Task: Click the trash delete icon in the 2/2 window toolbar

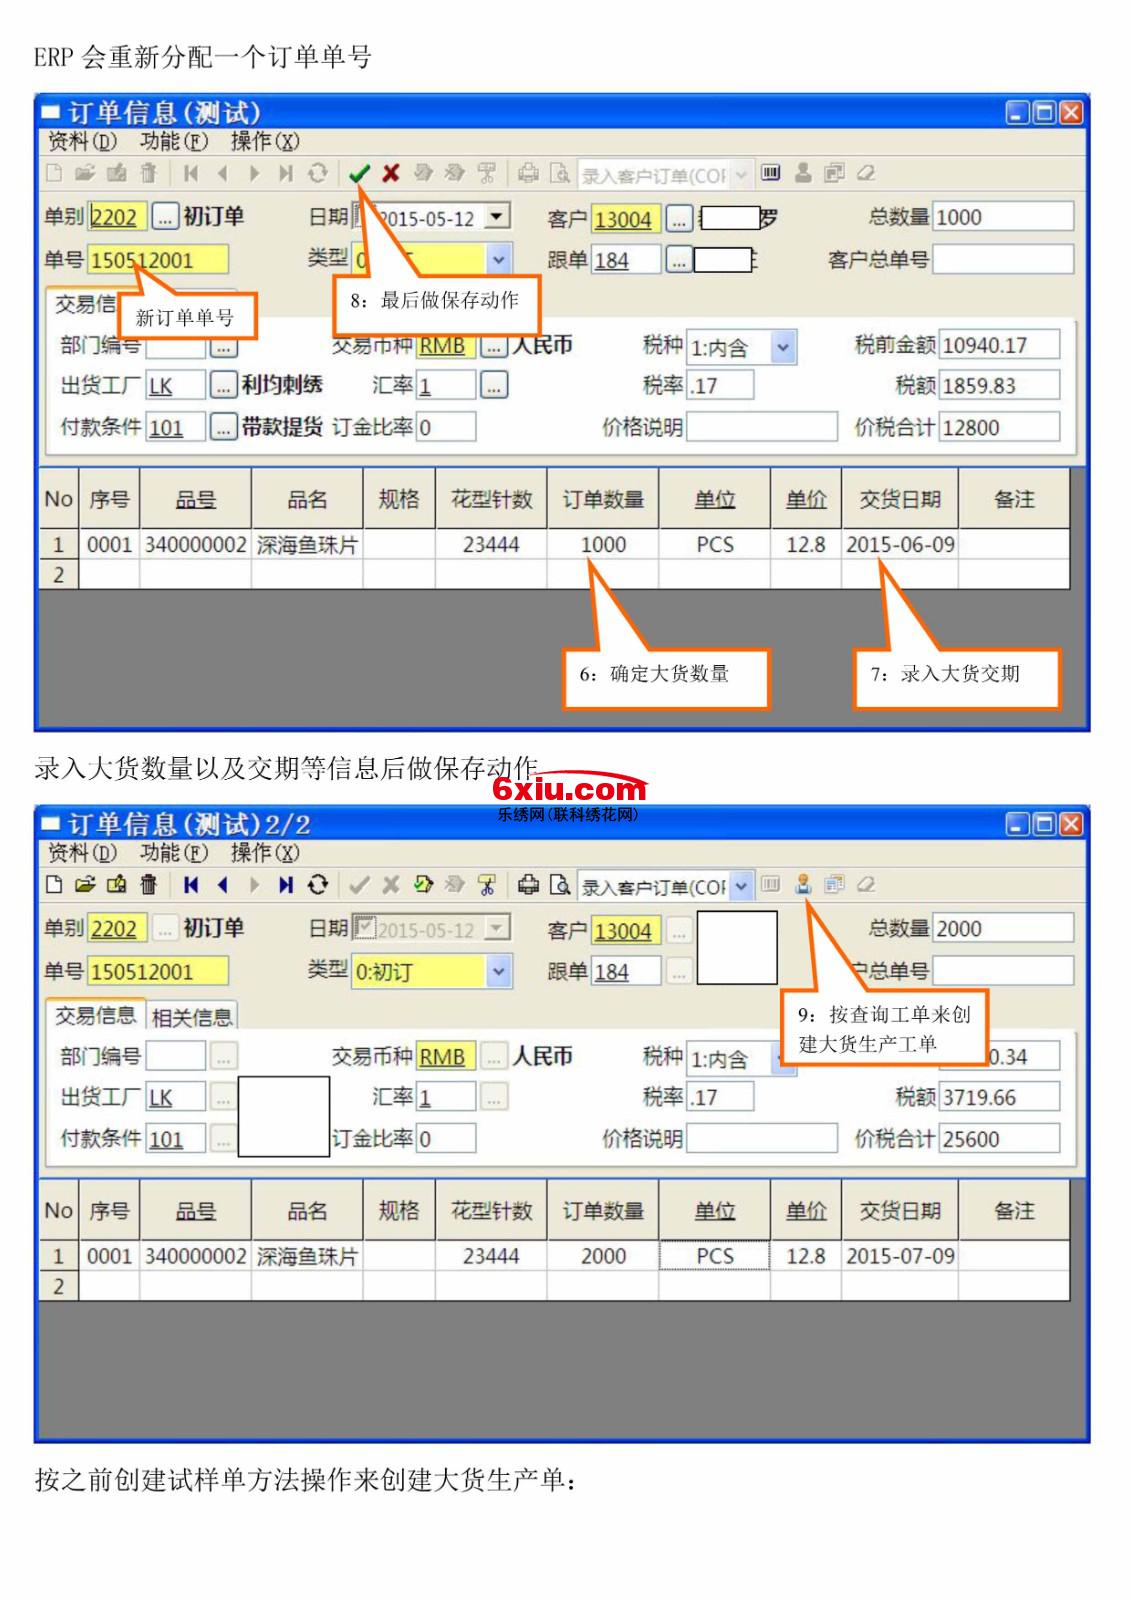Action: point(149,885)
